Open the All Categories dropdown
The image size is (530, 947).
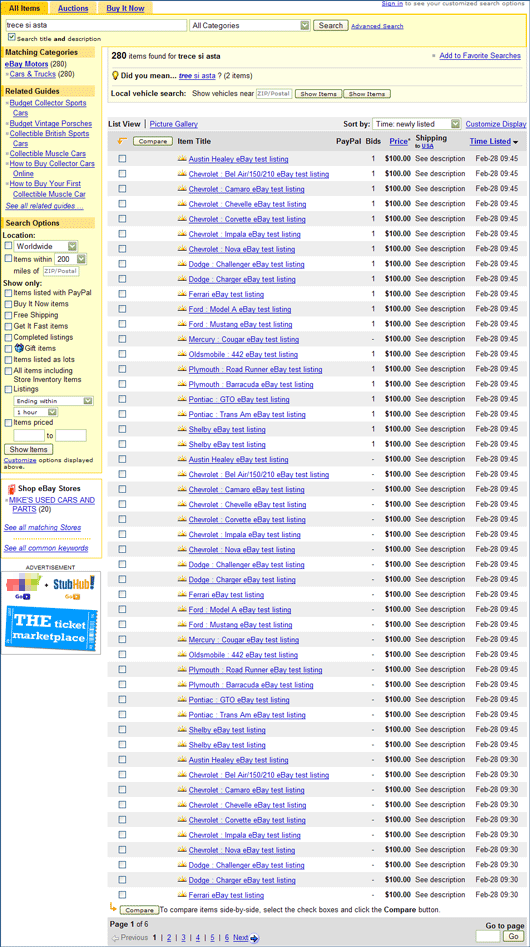point(250,25)
